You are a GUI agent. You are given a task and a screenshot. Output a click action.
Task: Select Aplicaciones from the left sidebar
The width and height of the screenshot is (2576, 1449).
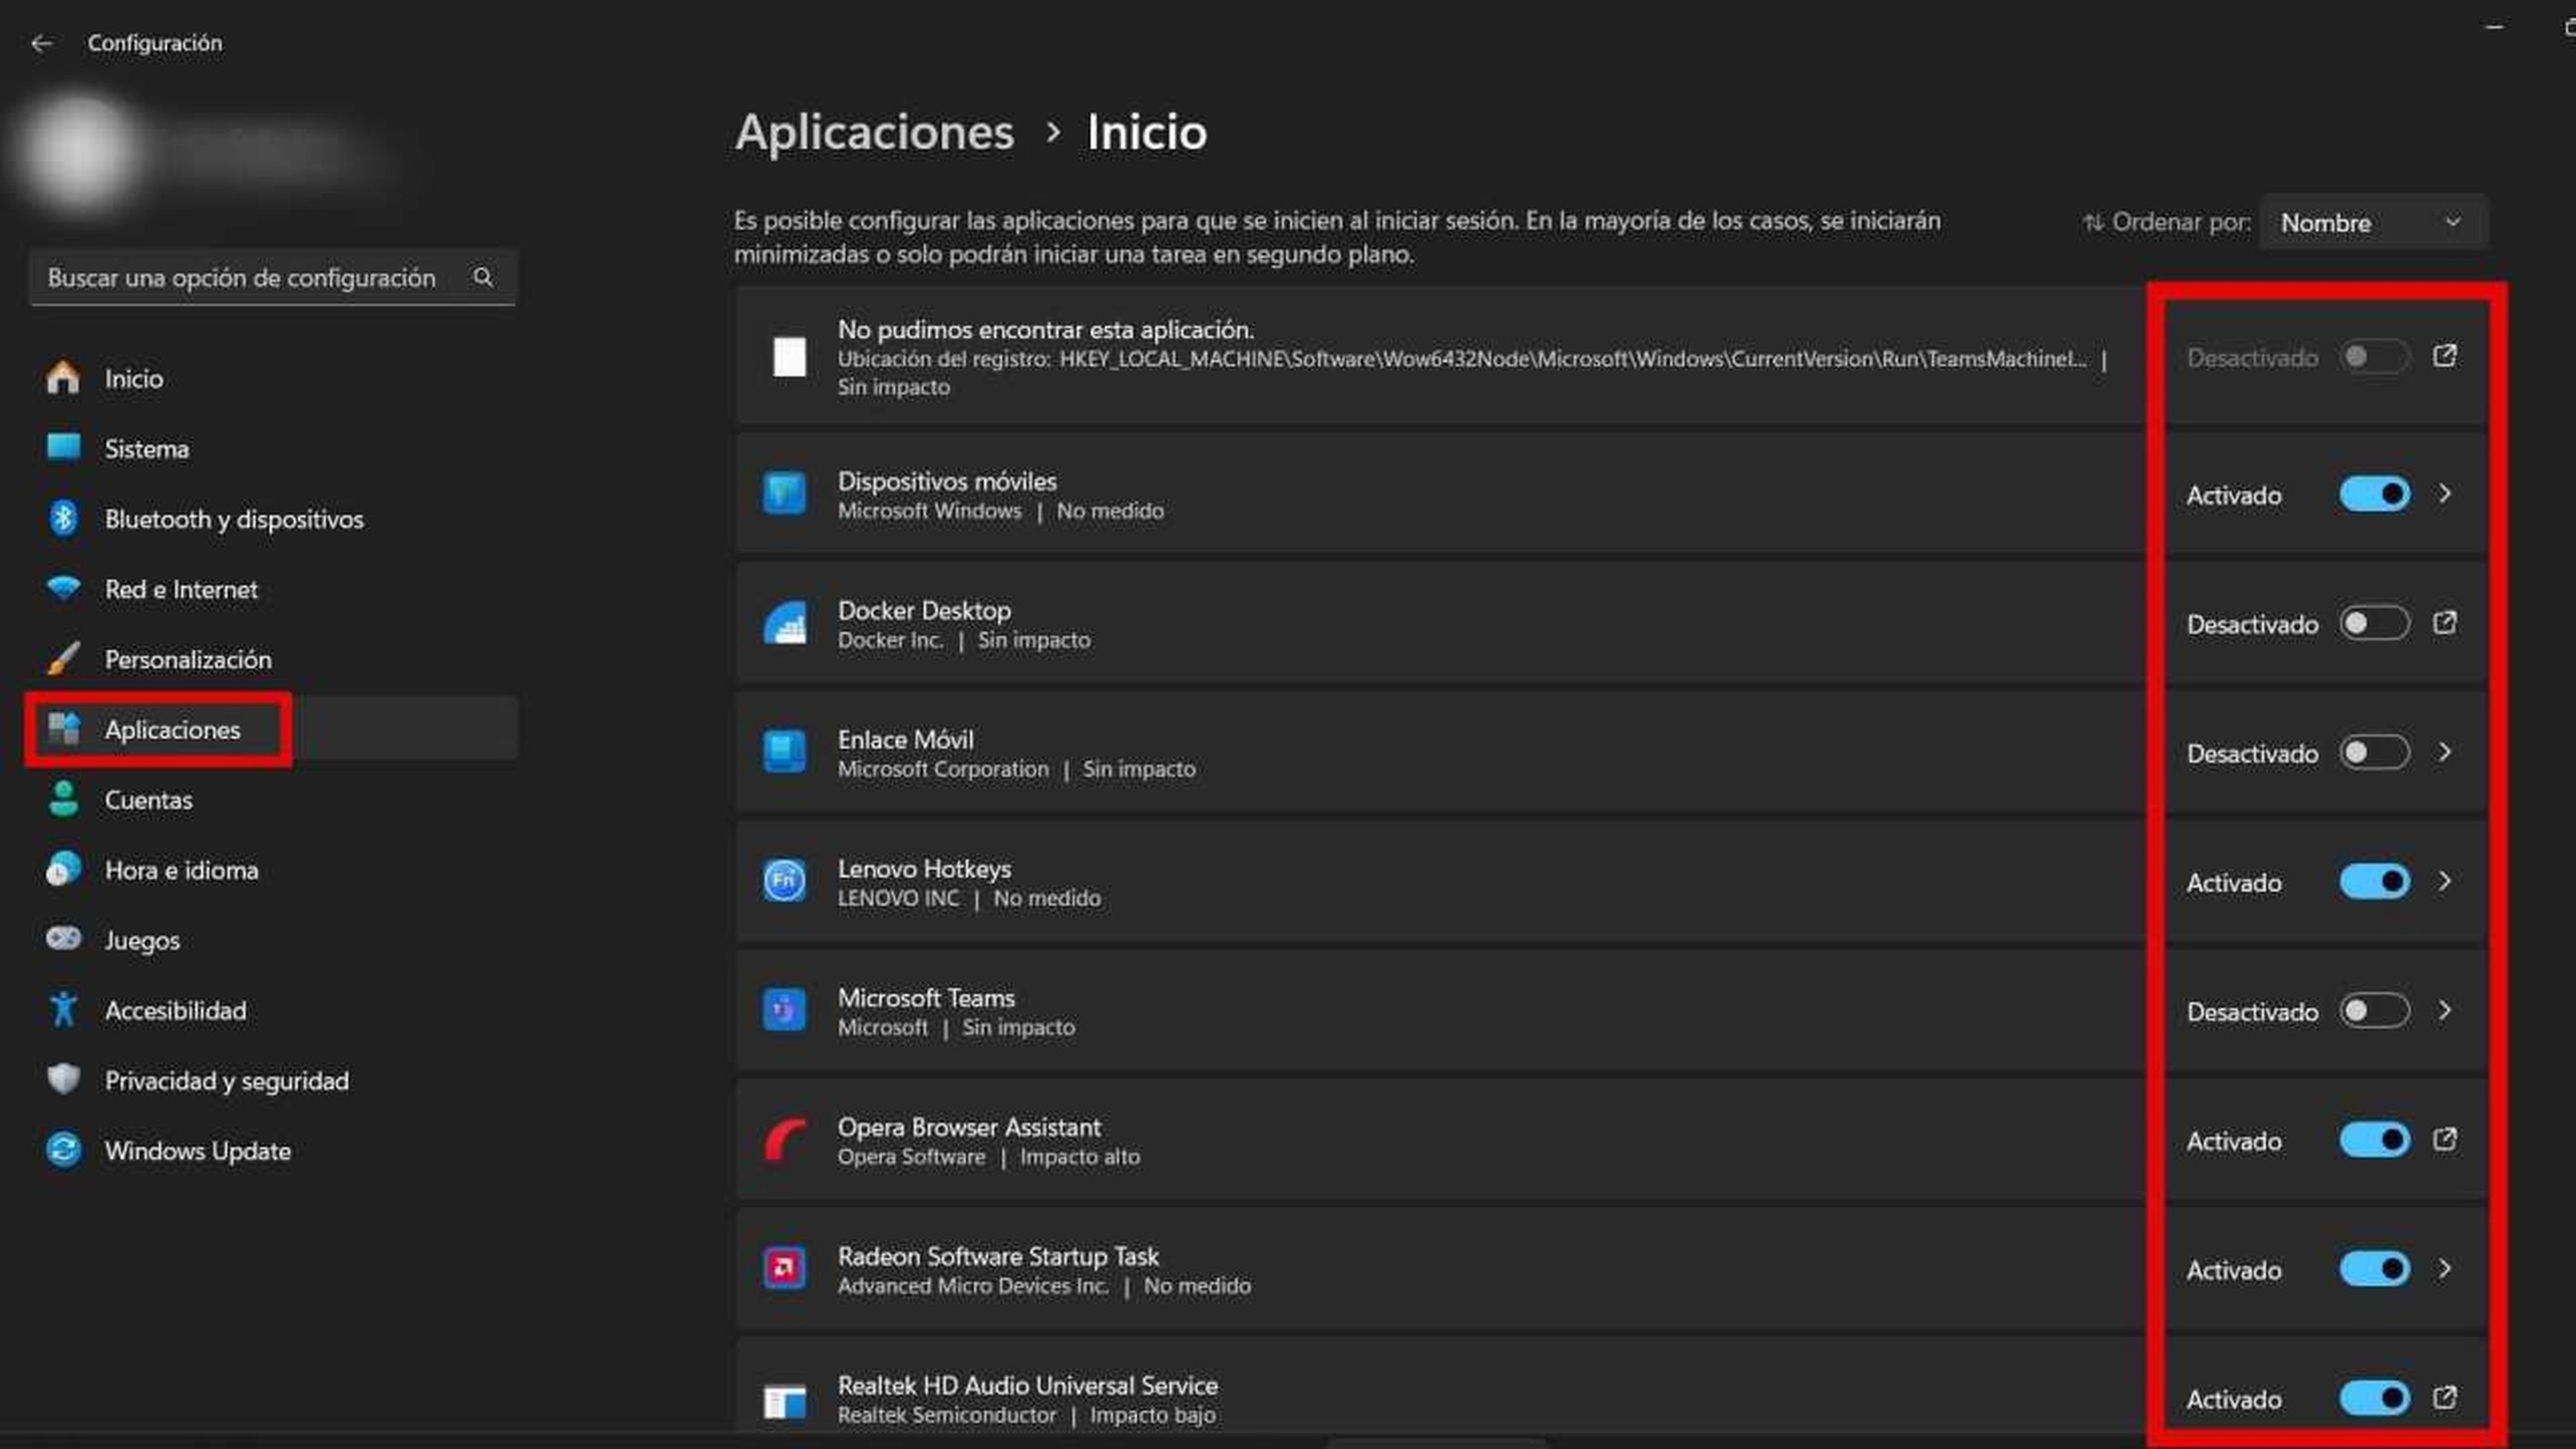172,727
